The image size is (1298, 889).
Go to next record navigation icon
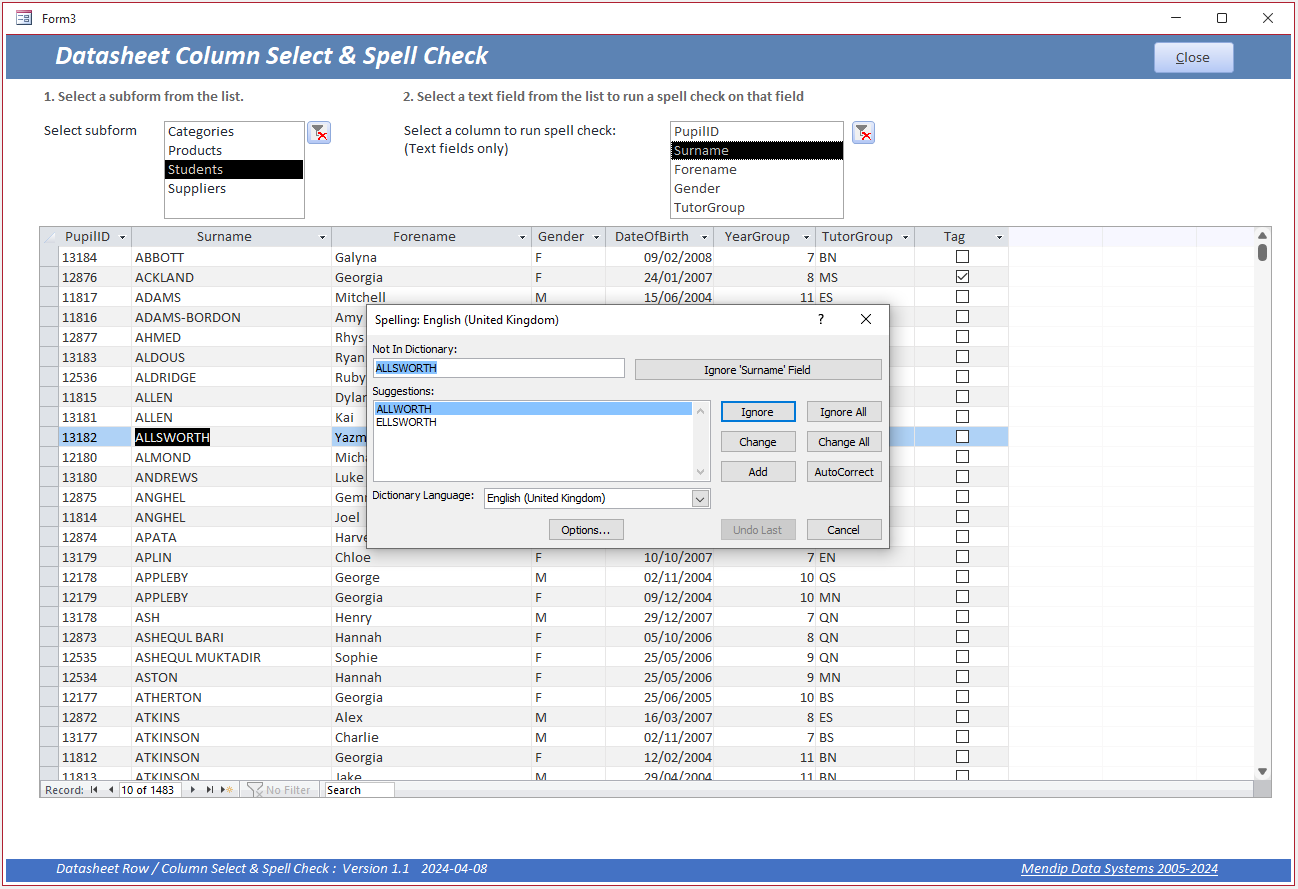(x=193, y=790)
